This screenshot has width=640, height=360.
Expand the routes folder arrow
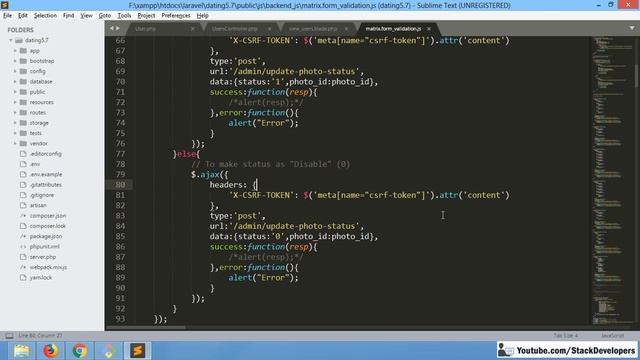[15, 112]
